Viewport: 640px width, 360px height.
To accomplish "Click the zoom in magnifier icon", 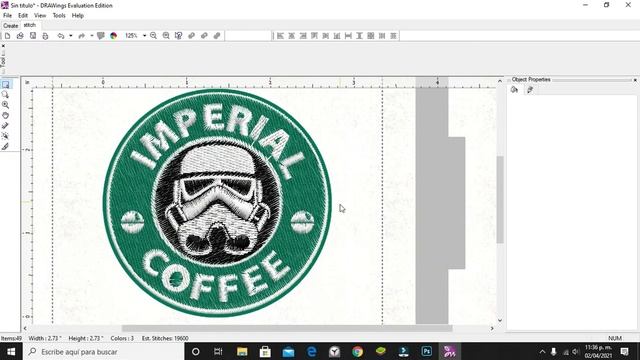I will pos(166,36).
